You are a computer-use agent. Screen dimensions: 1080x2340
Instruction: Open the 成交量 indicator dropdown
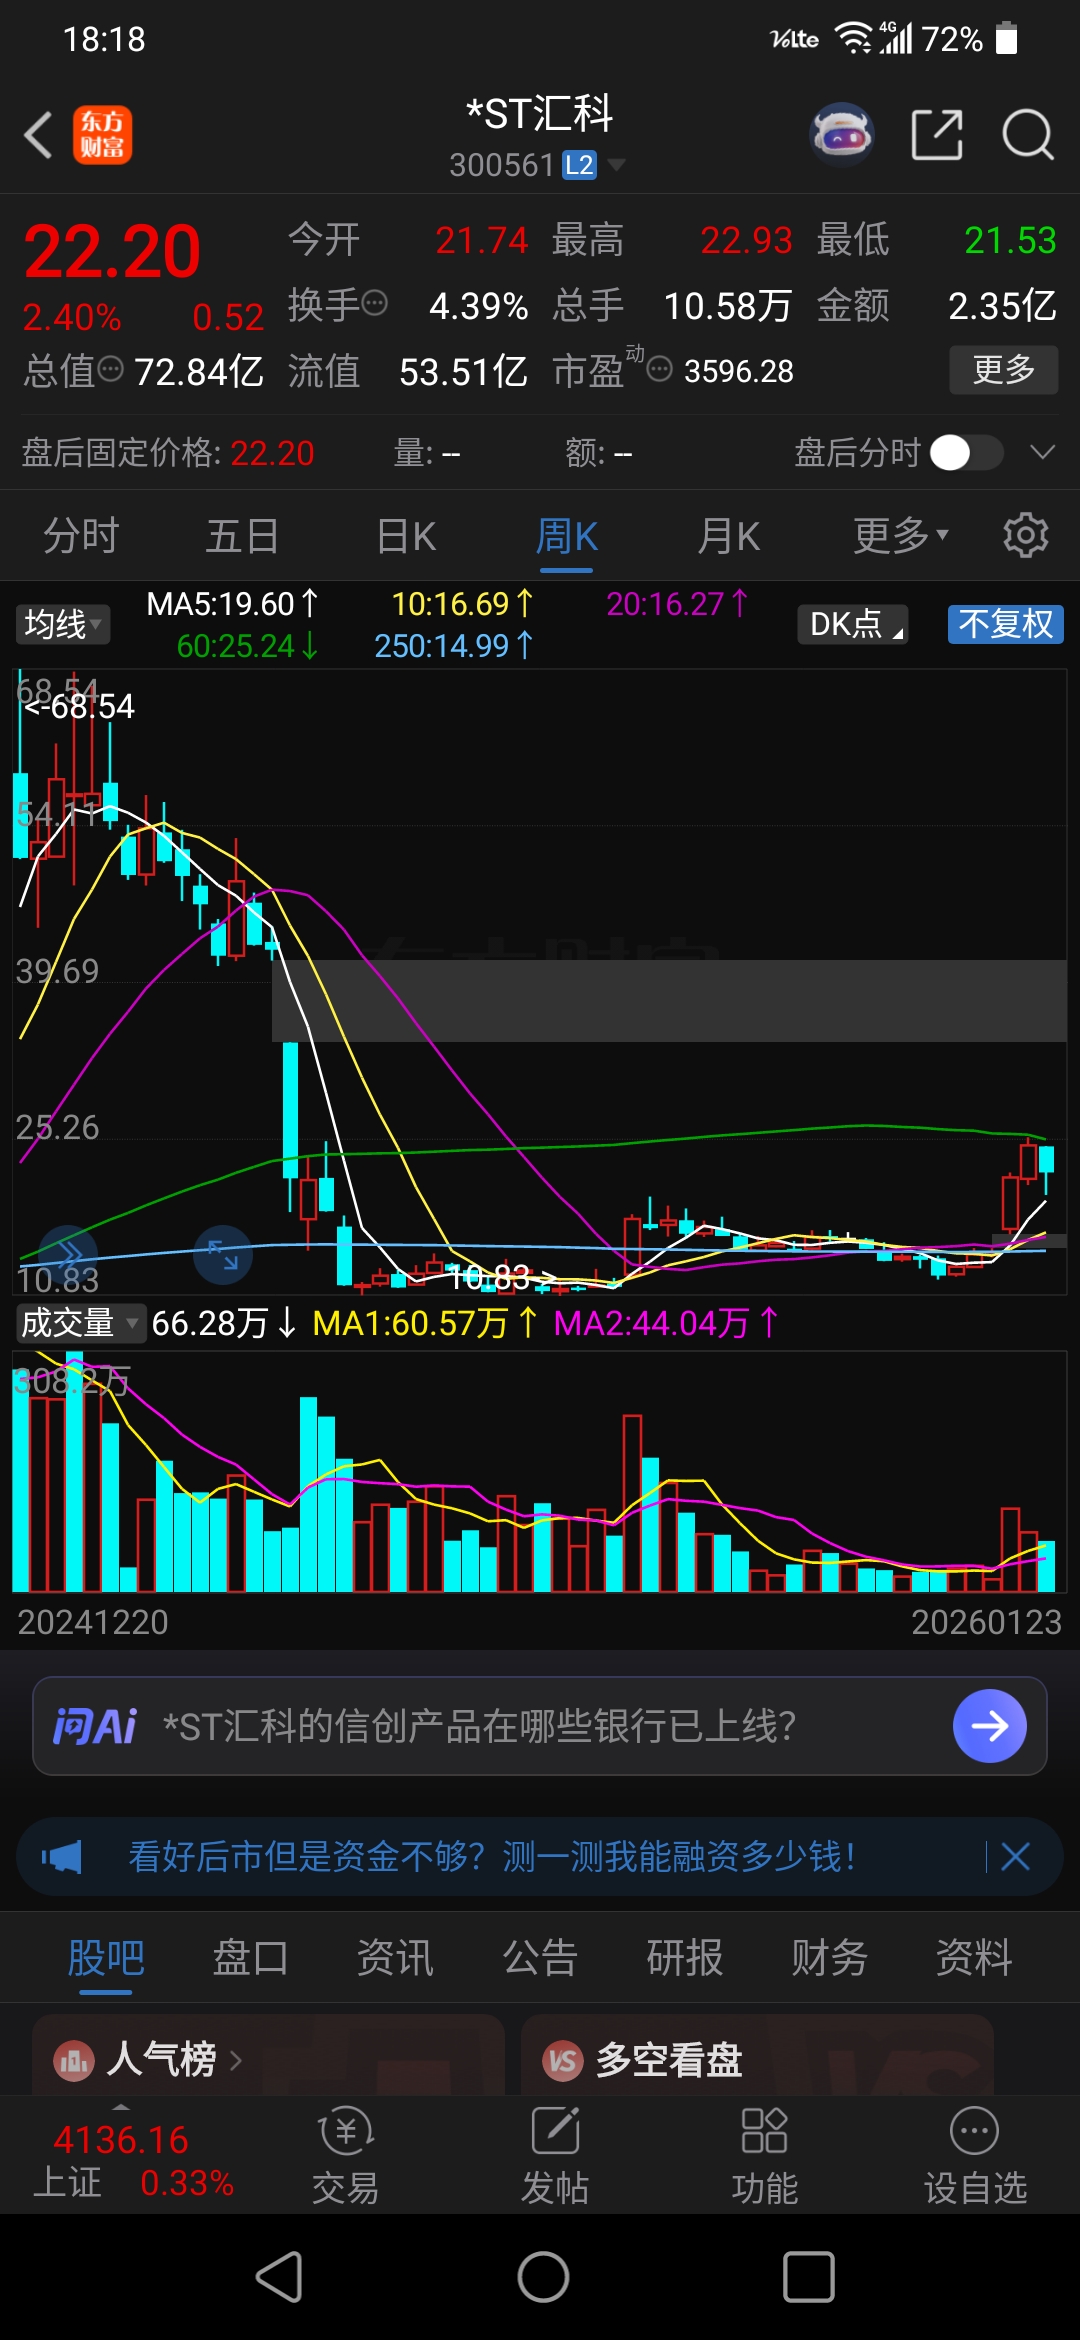coord(80,1323)
